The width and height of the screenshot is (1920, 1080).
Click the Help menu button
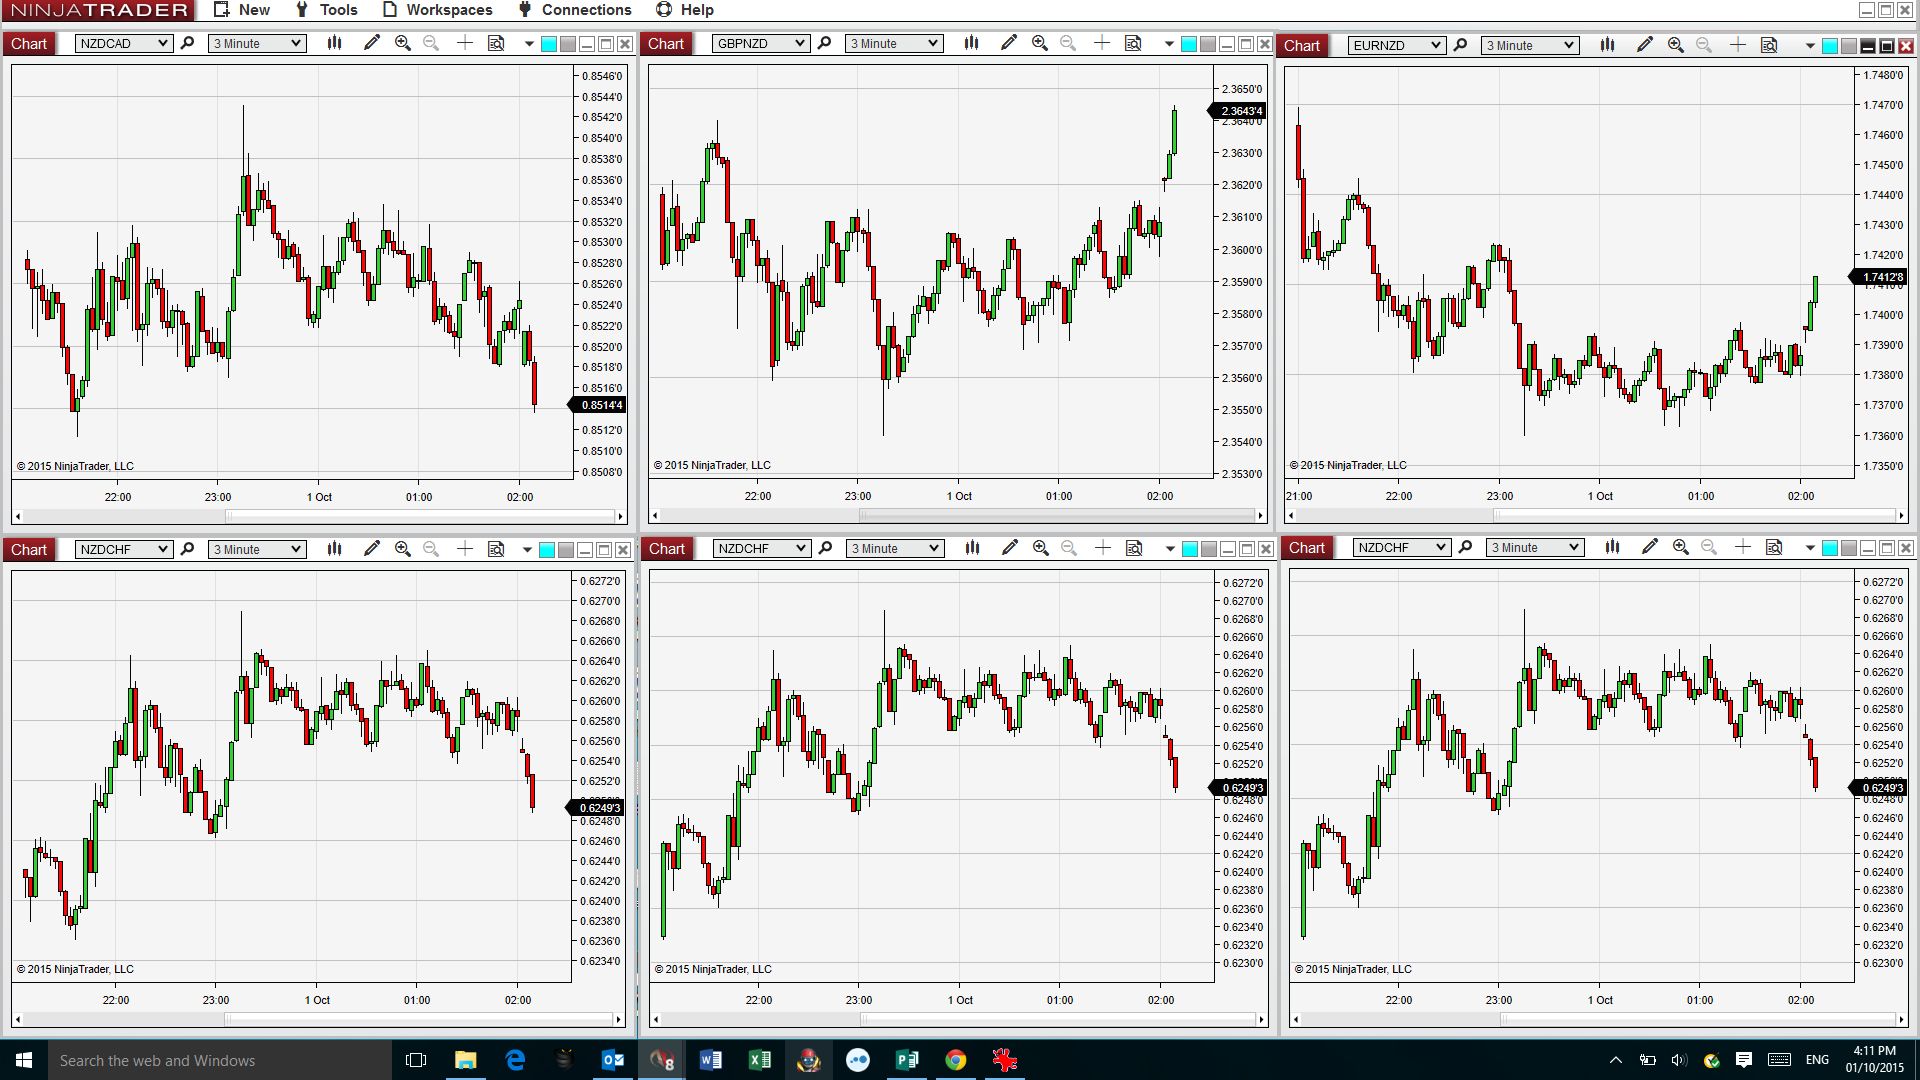tap(685, 10)
